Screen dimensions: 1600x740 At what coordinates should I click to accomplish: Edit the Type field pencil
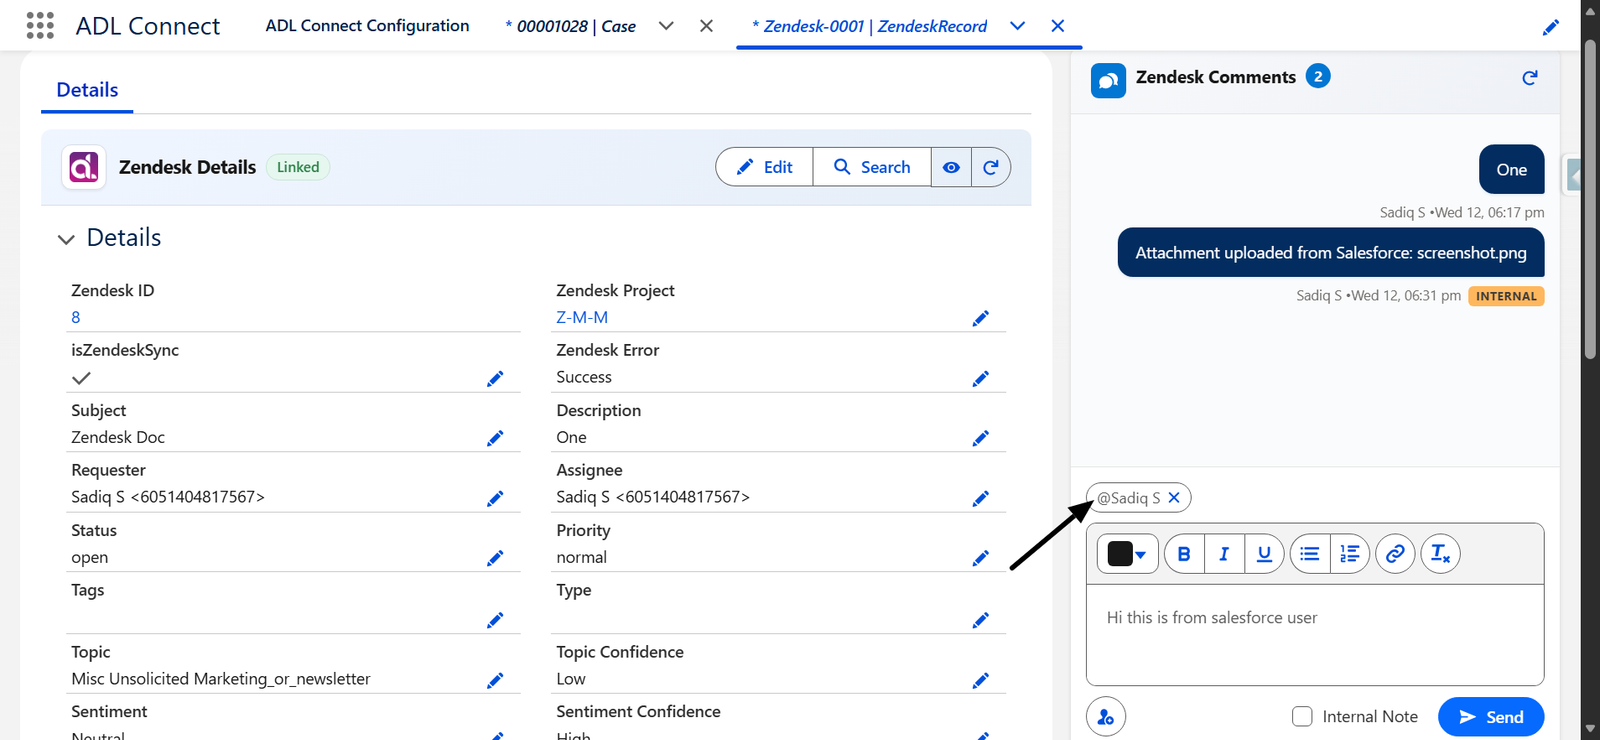coord(981,621)
